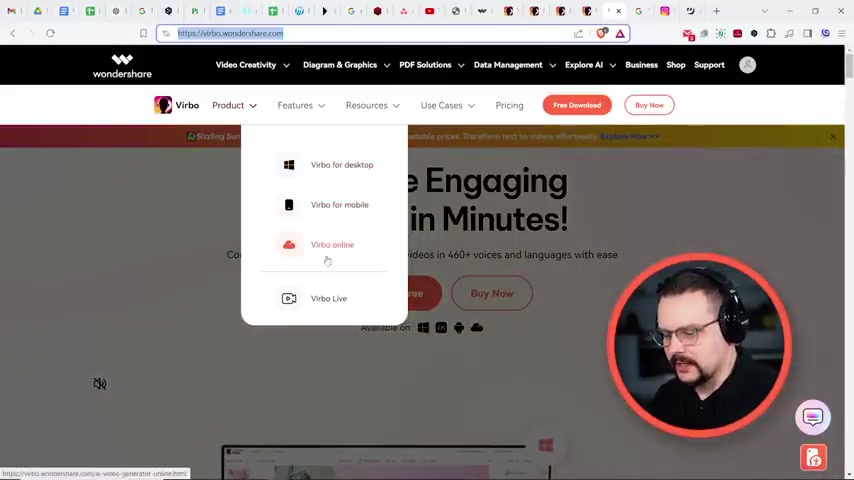Click the Wondershare logo

coord(122,66)
